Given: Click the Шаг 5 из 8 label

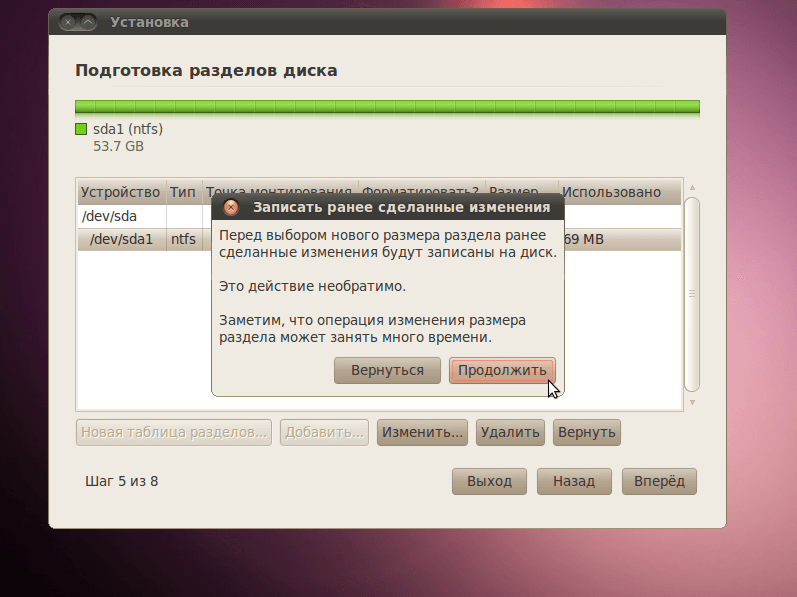Looking at the screenshot, I should (x=122, y=481).
